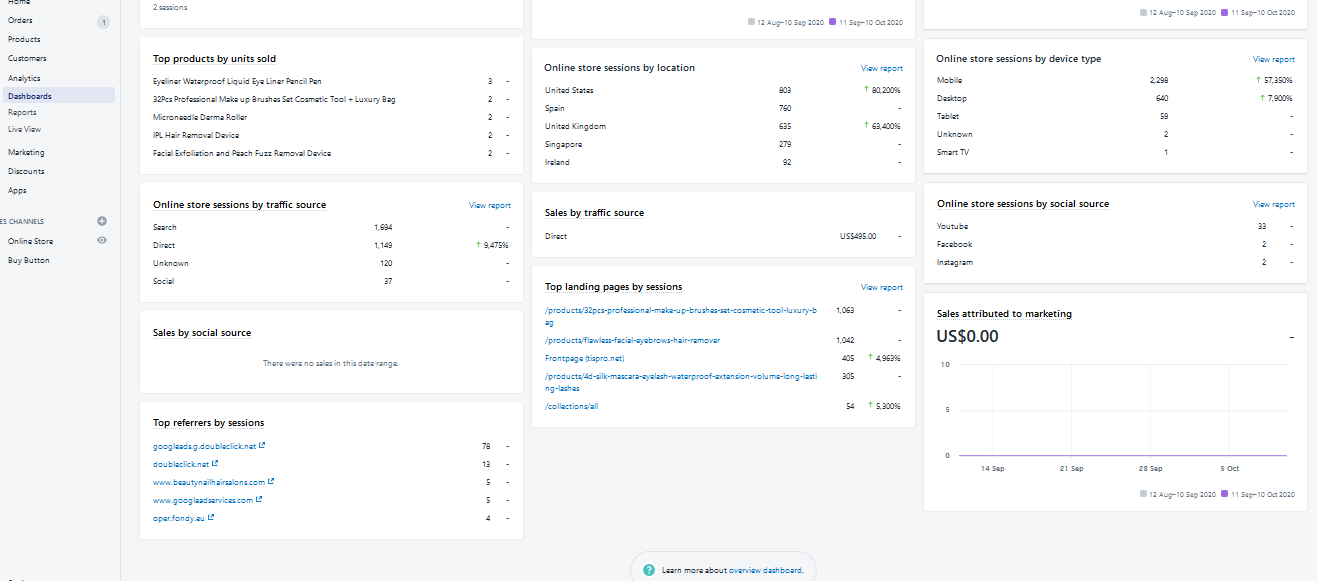View report for sessions by device type
1317x581 pixels.
(1273, 59)
